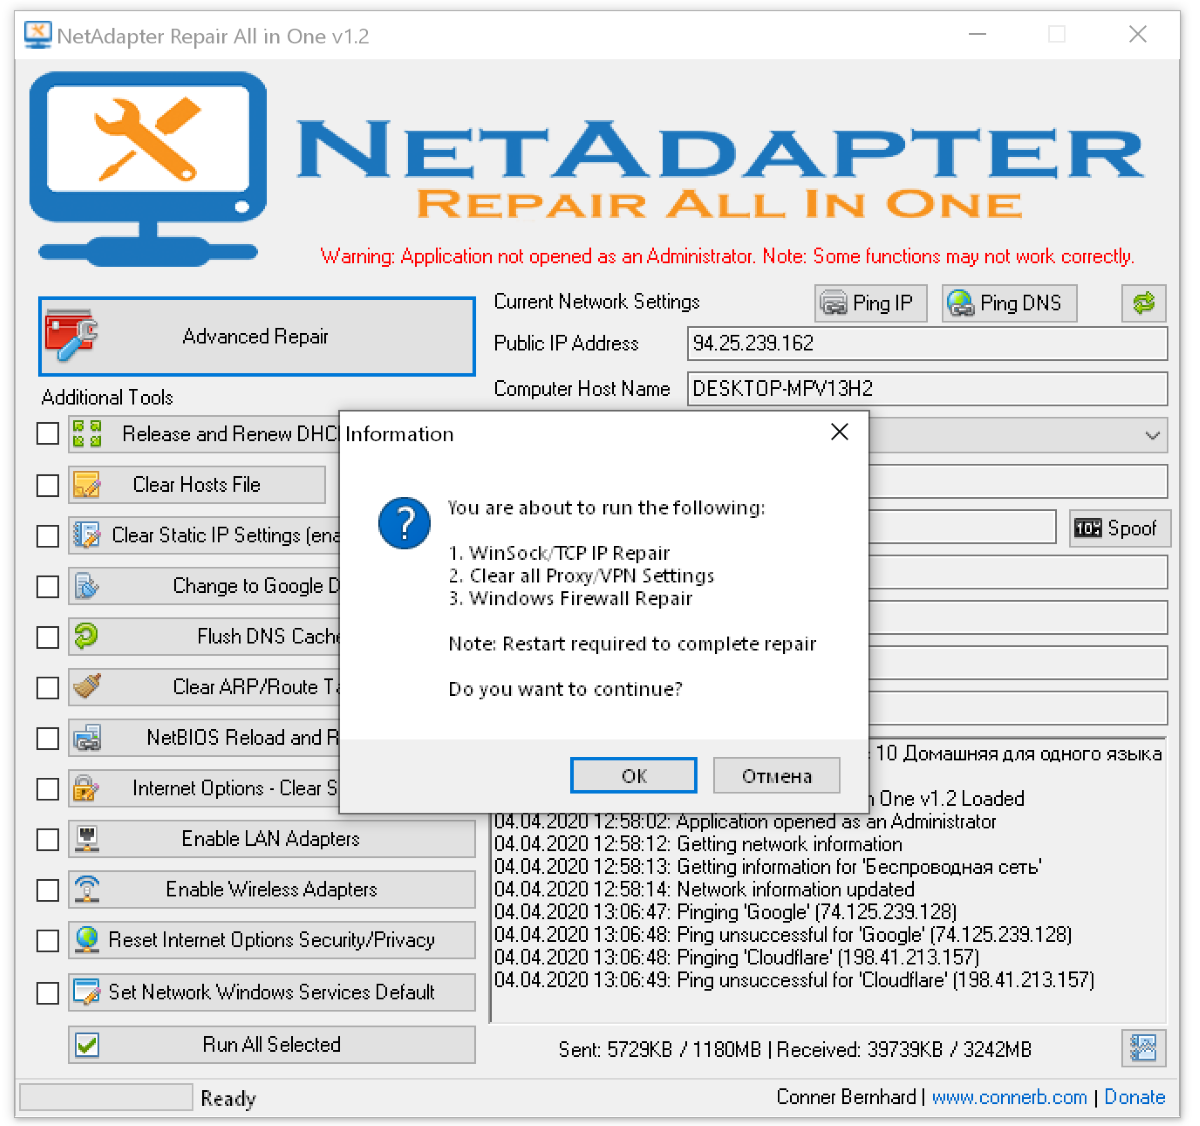Click the Enable Wireless Adapters icon
Image resolution: width=1200 pixels, height=1126 pixels.
(x=87, y=889)
